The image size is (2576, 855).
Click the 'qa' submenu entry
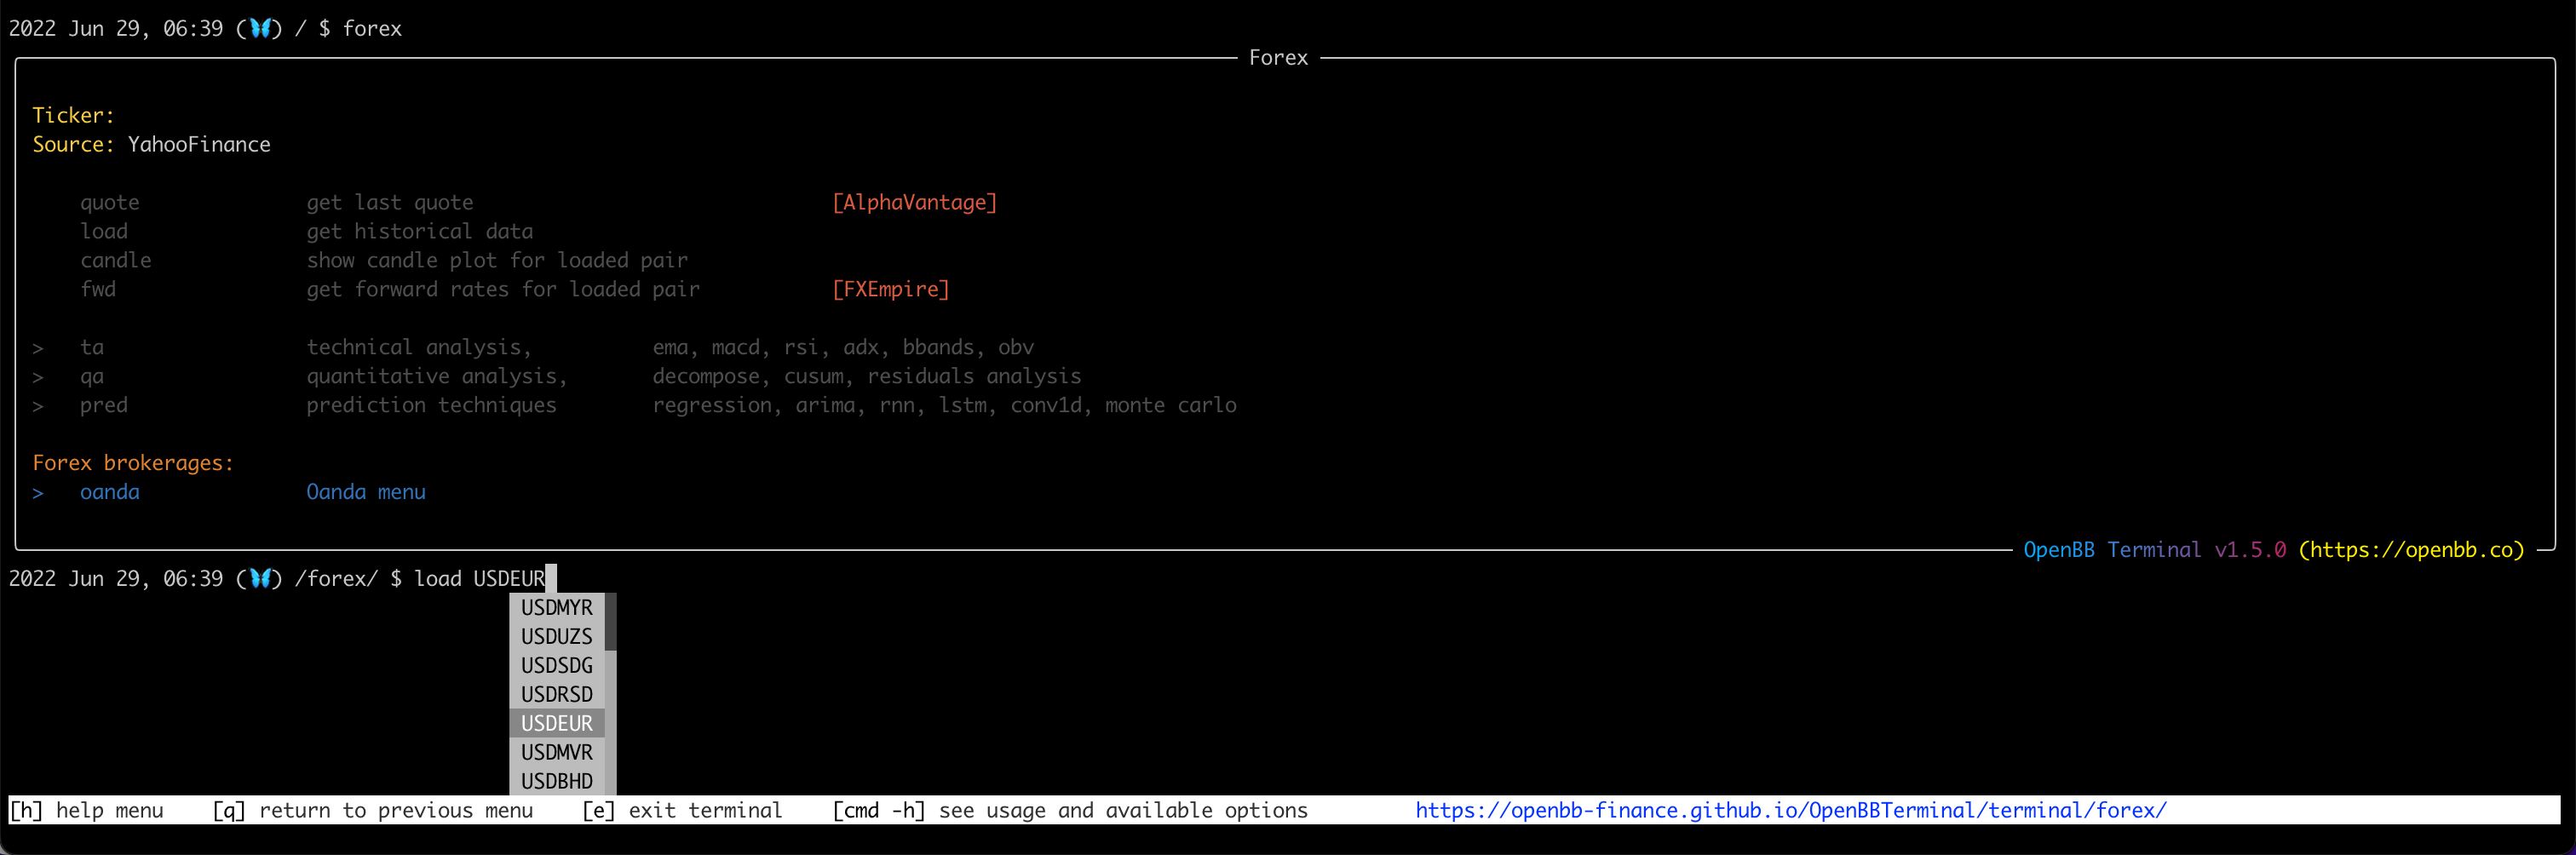click(x=92, y=376)
